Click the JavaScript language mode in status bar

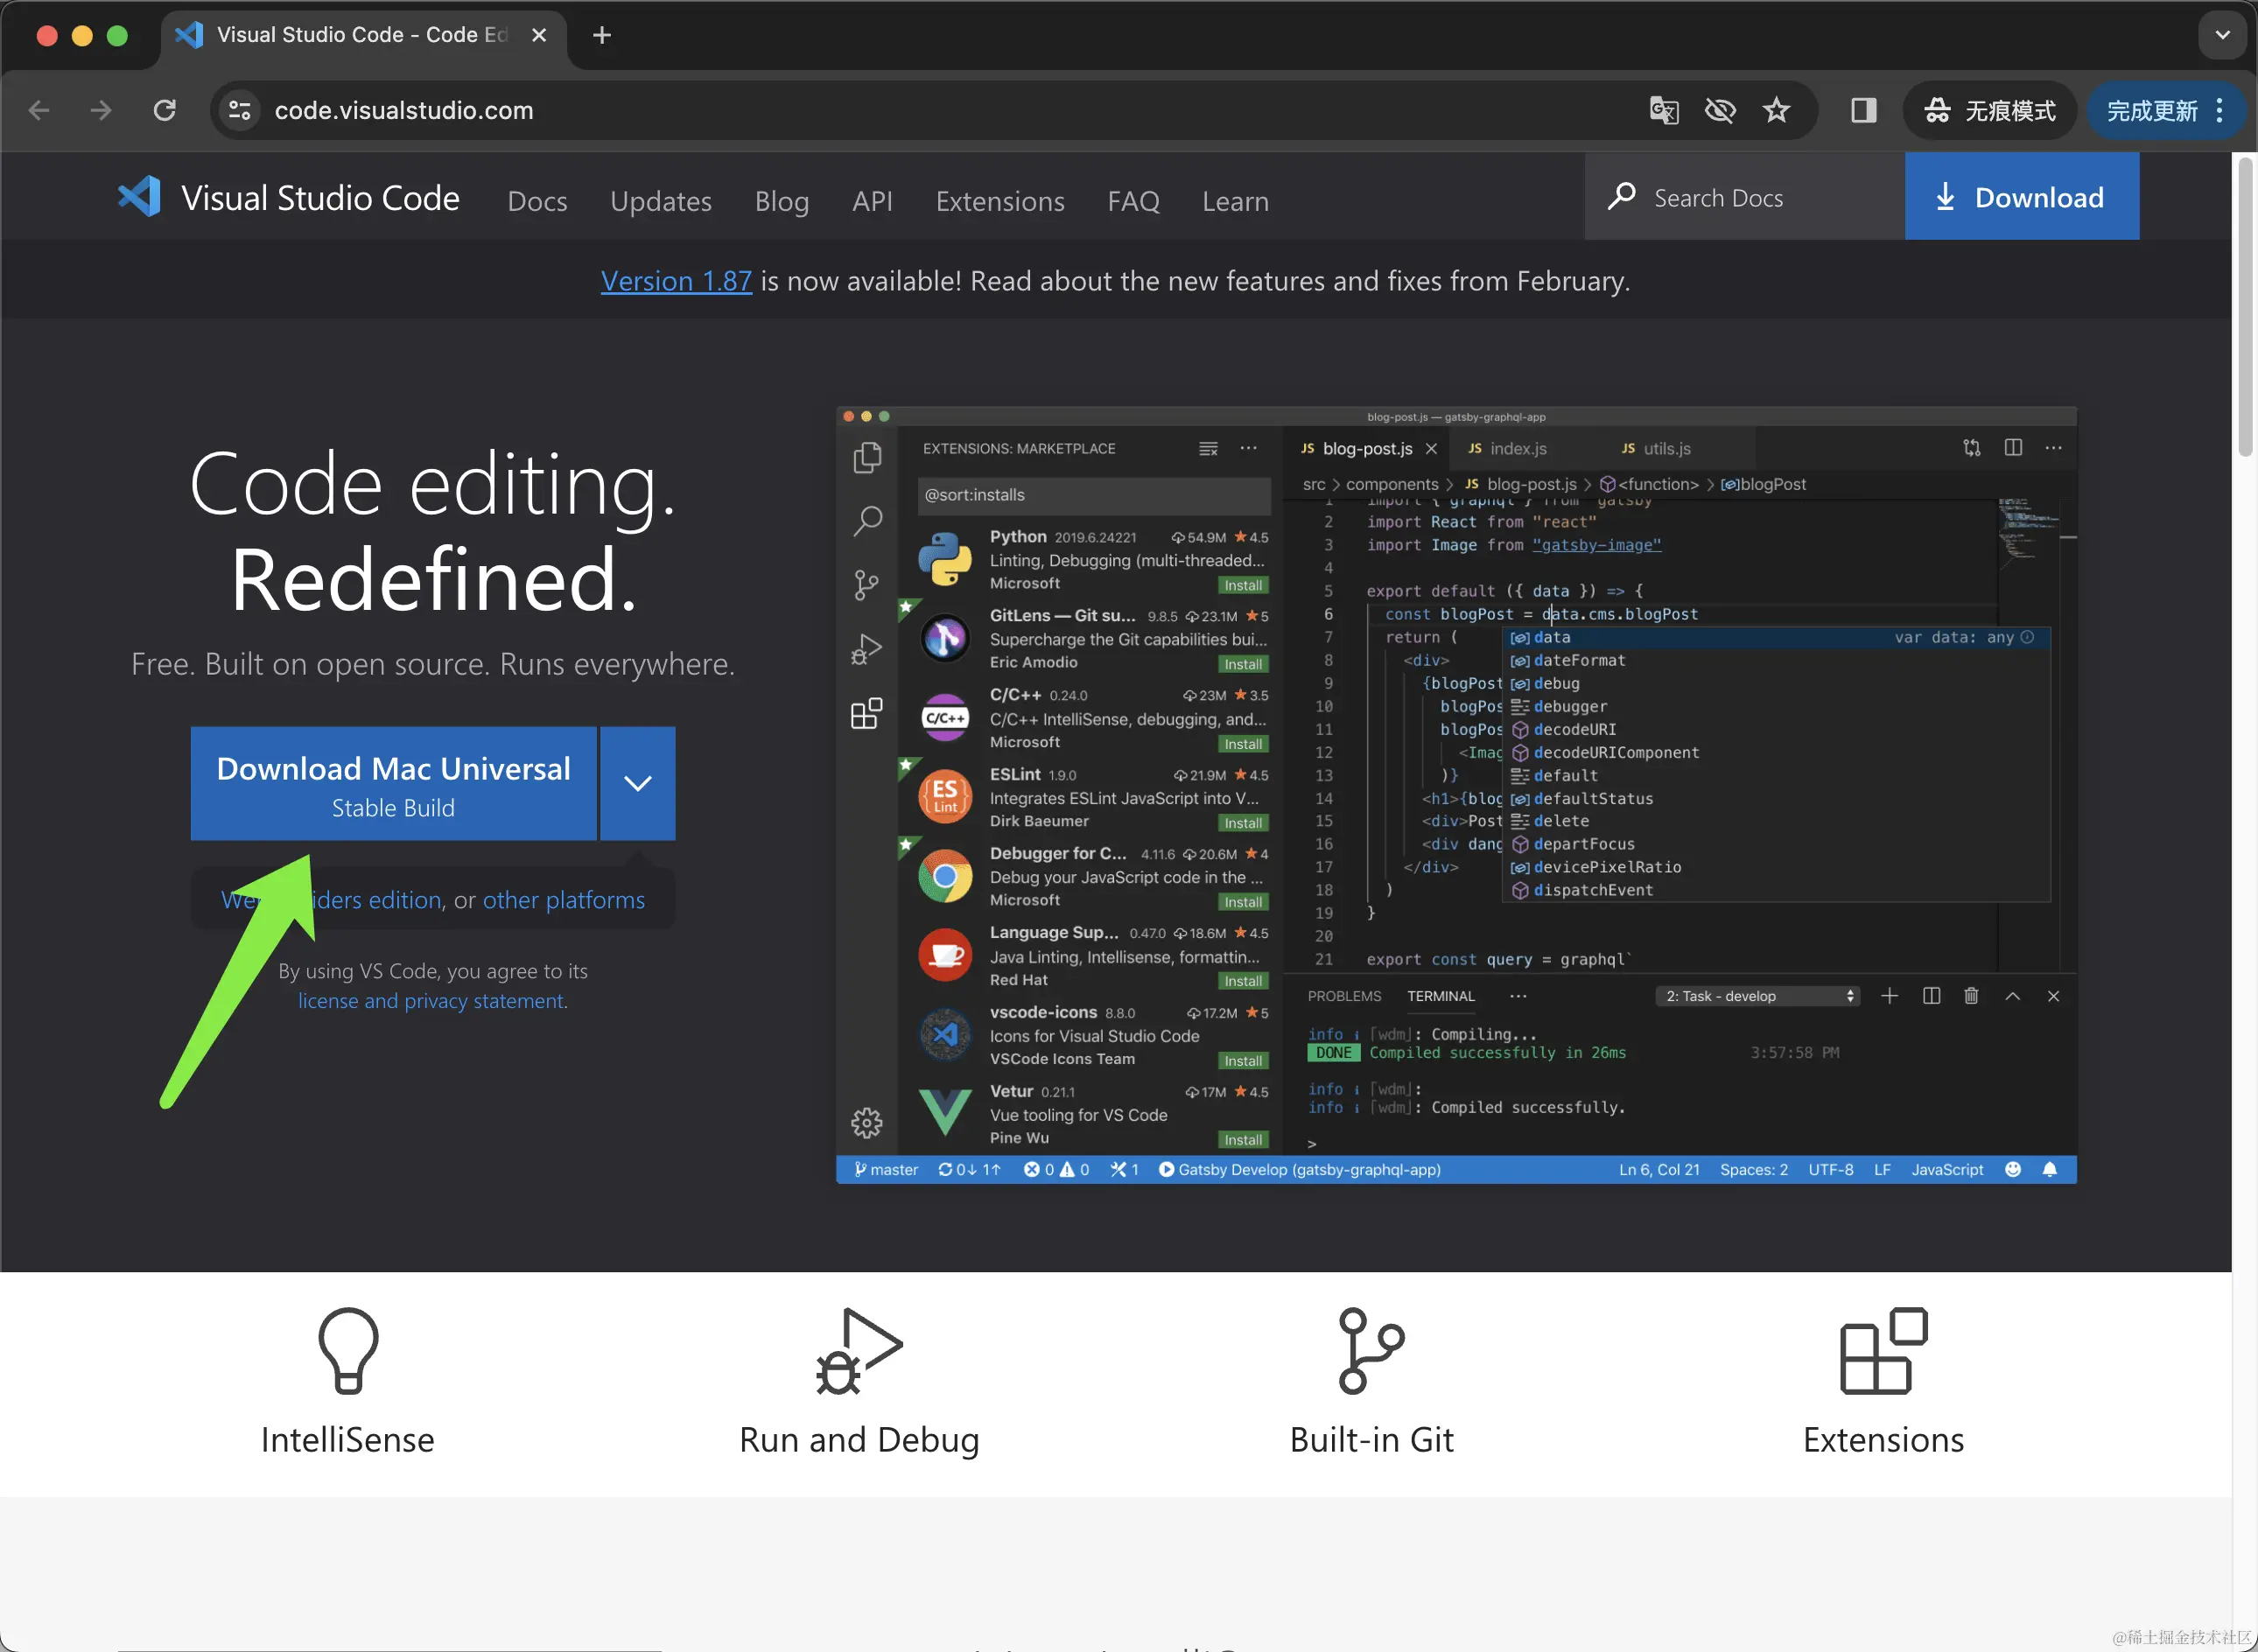coord(1947,1169)
